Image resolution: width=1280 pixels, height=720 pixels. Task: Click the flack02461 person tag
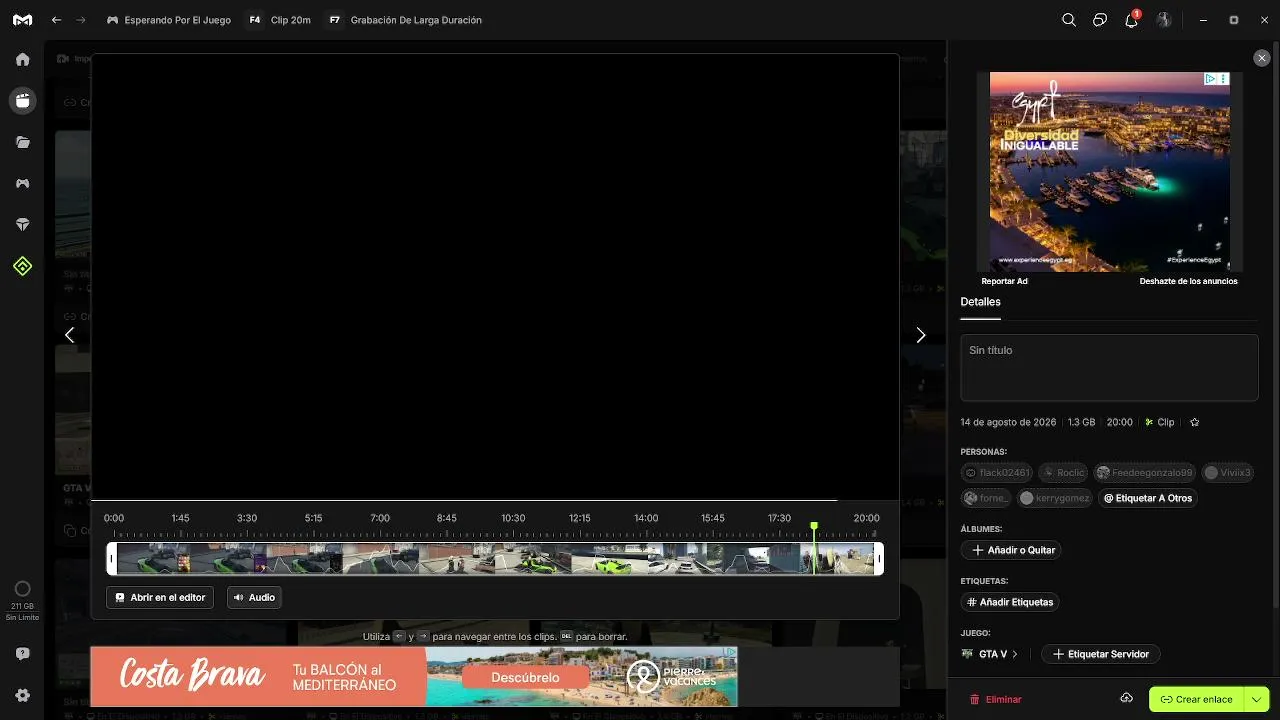(x=997, y=473)
